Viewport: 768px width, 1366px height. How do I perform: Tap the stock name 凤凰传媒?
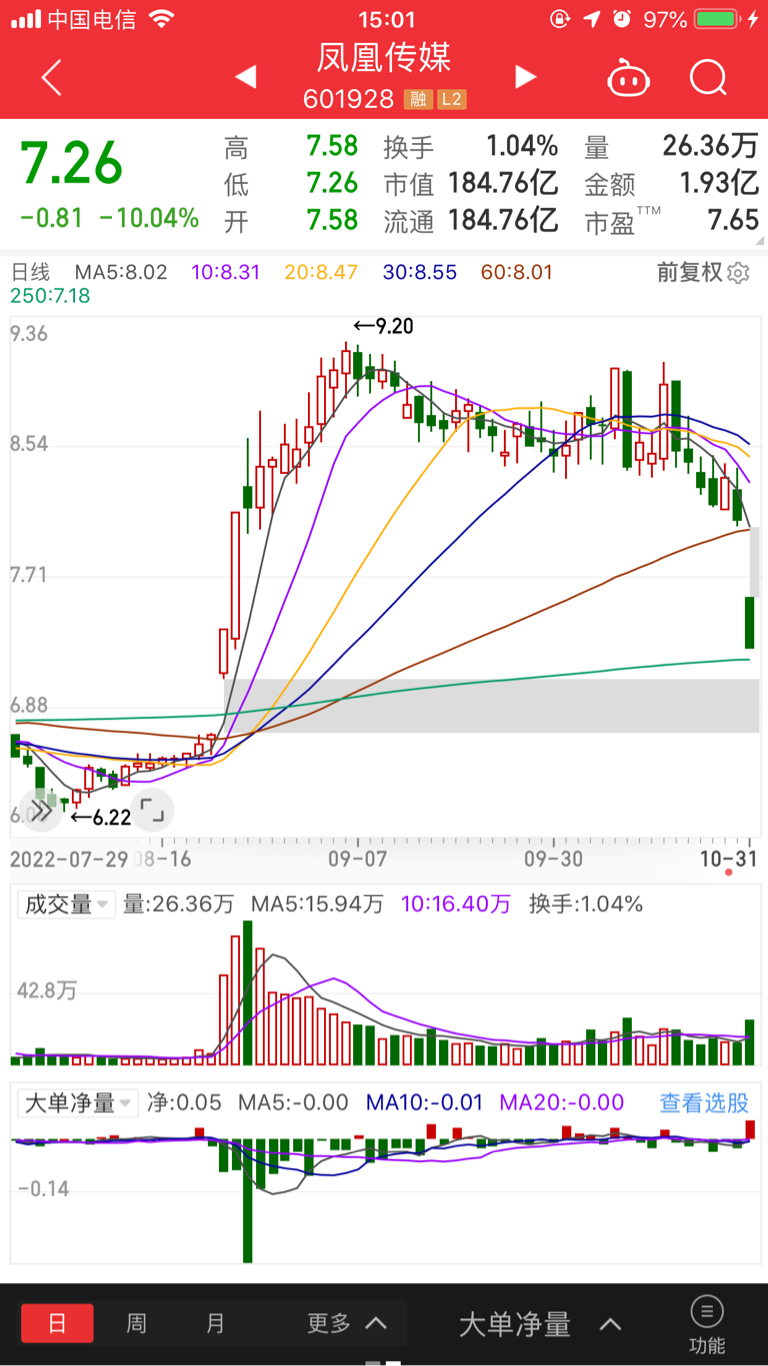(x=384, y=57)
